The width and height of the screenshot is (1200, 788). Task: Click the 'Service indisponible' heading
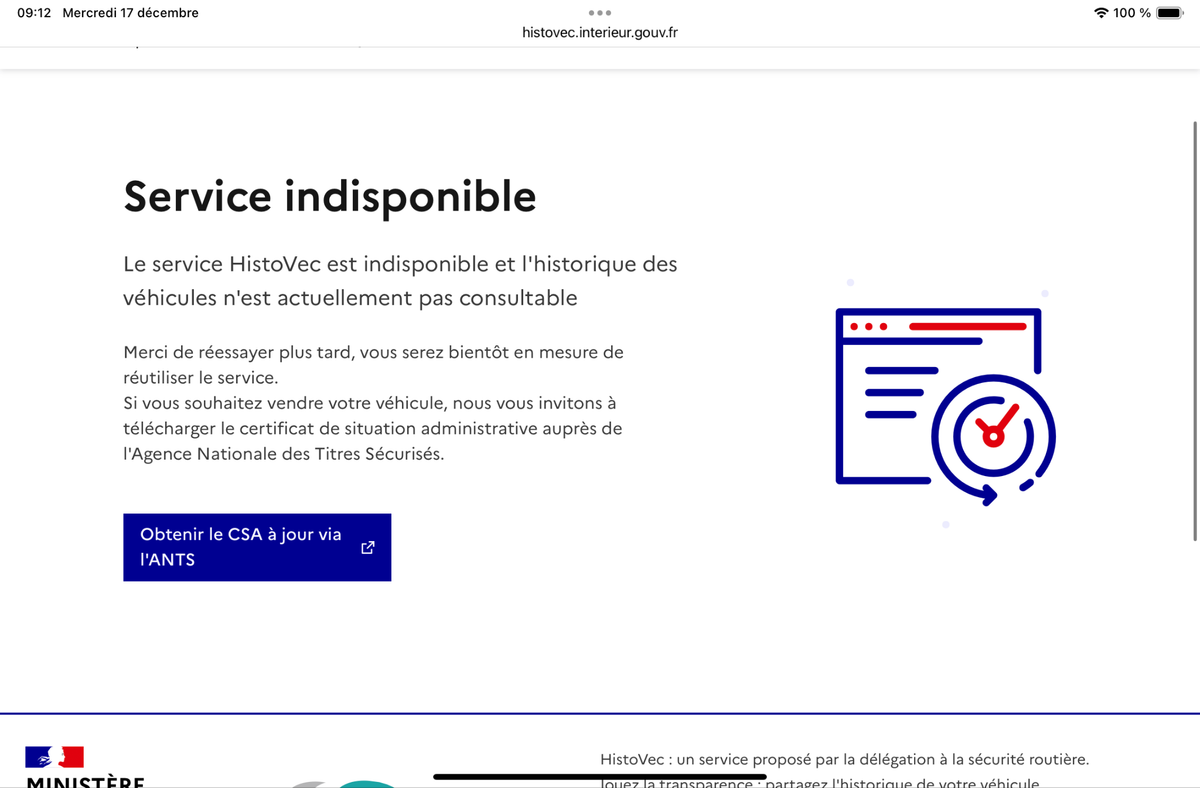[x=330, y=196]
